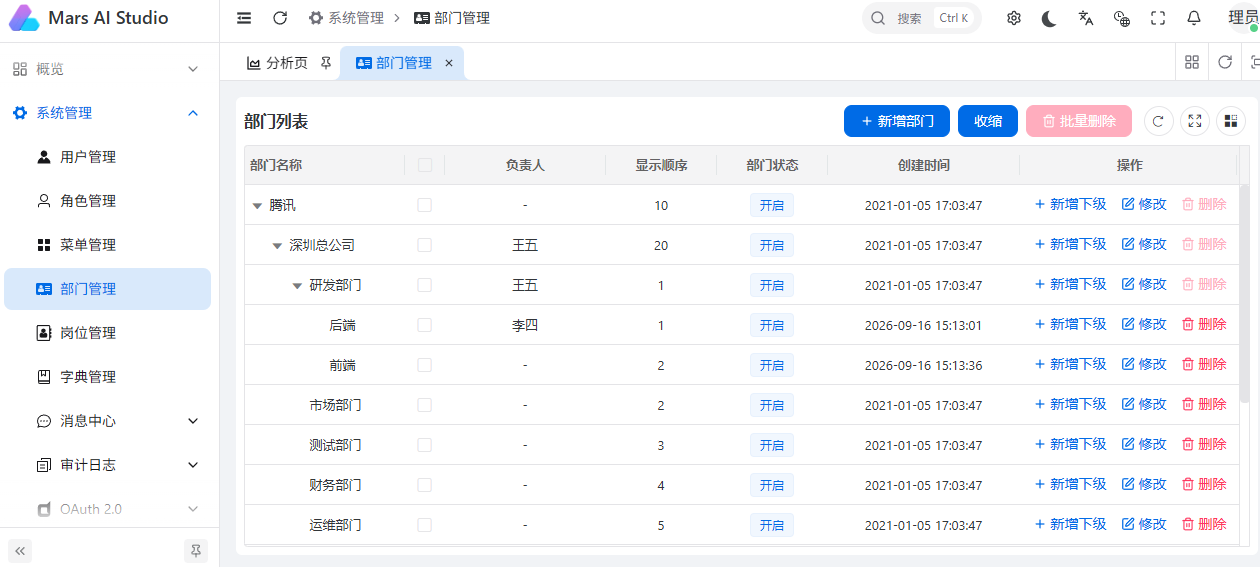Viewport: 1260px width, 567px height.
Task: Open 角色管理 in sidebar
Action: (107, 201)
